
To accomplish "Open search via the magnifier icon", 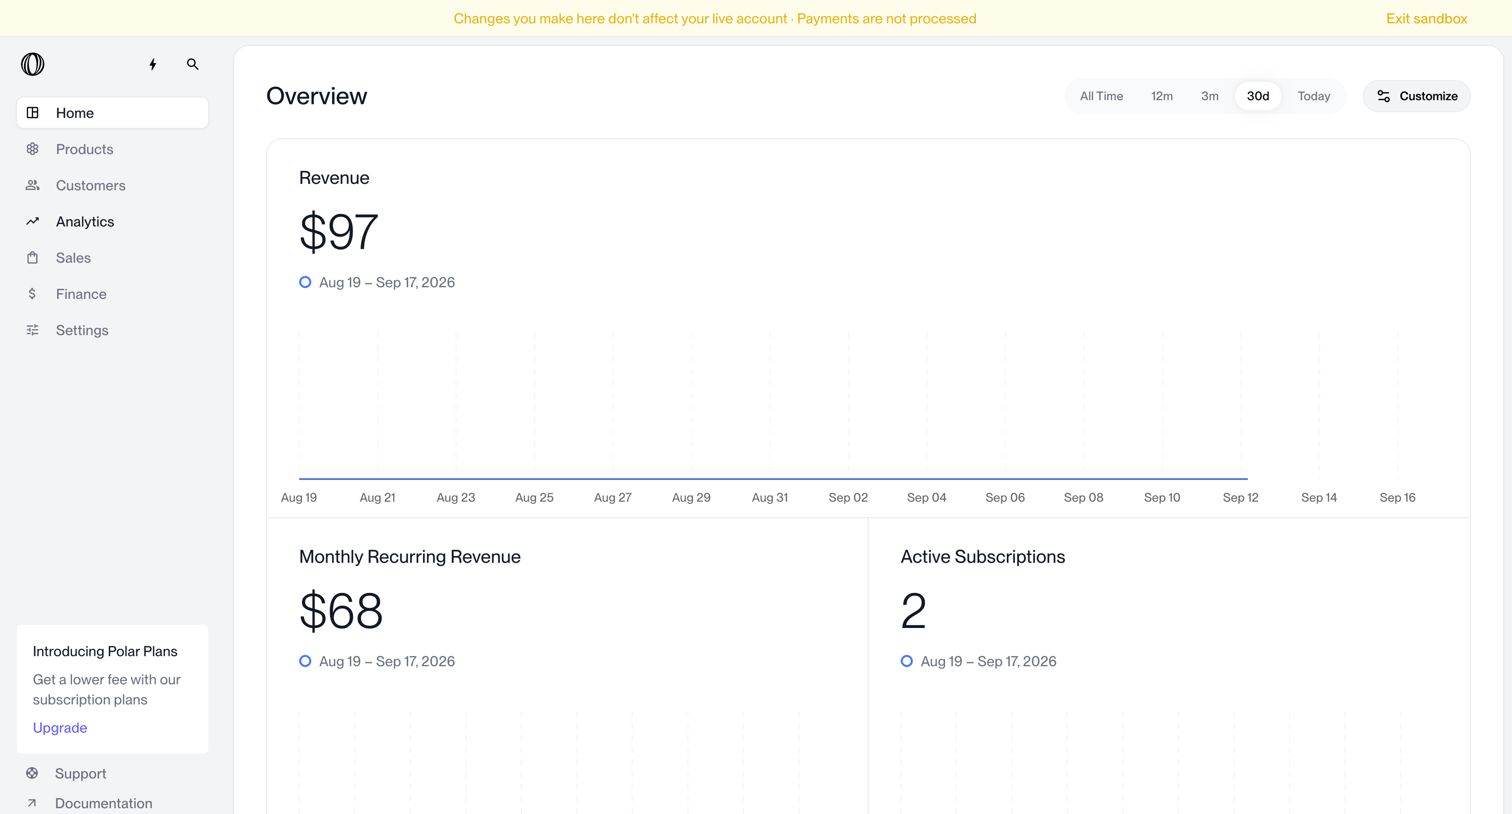I will [193, 64].
